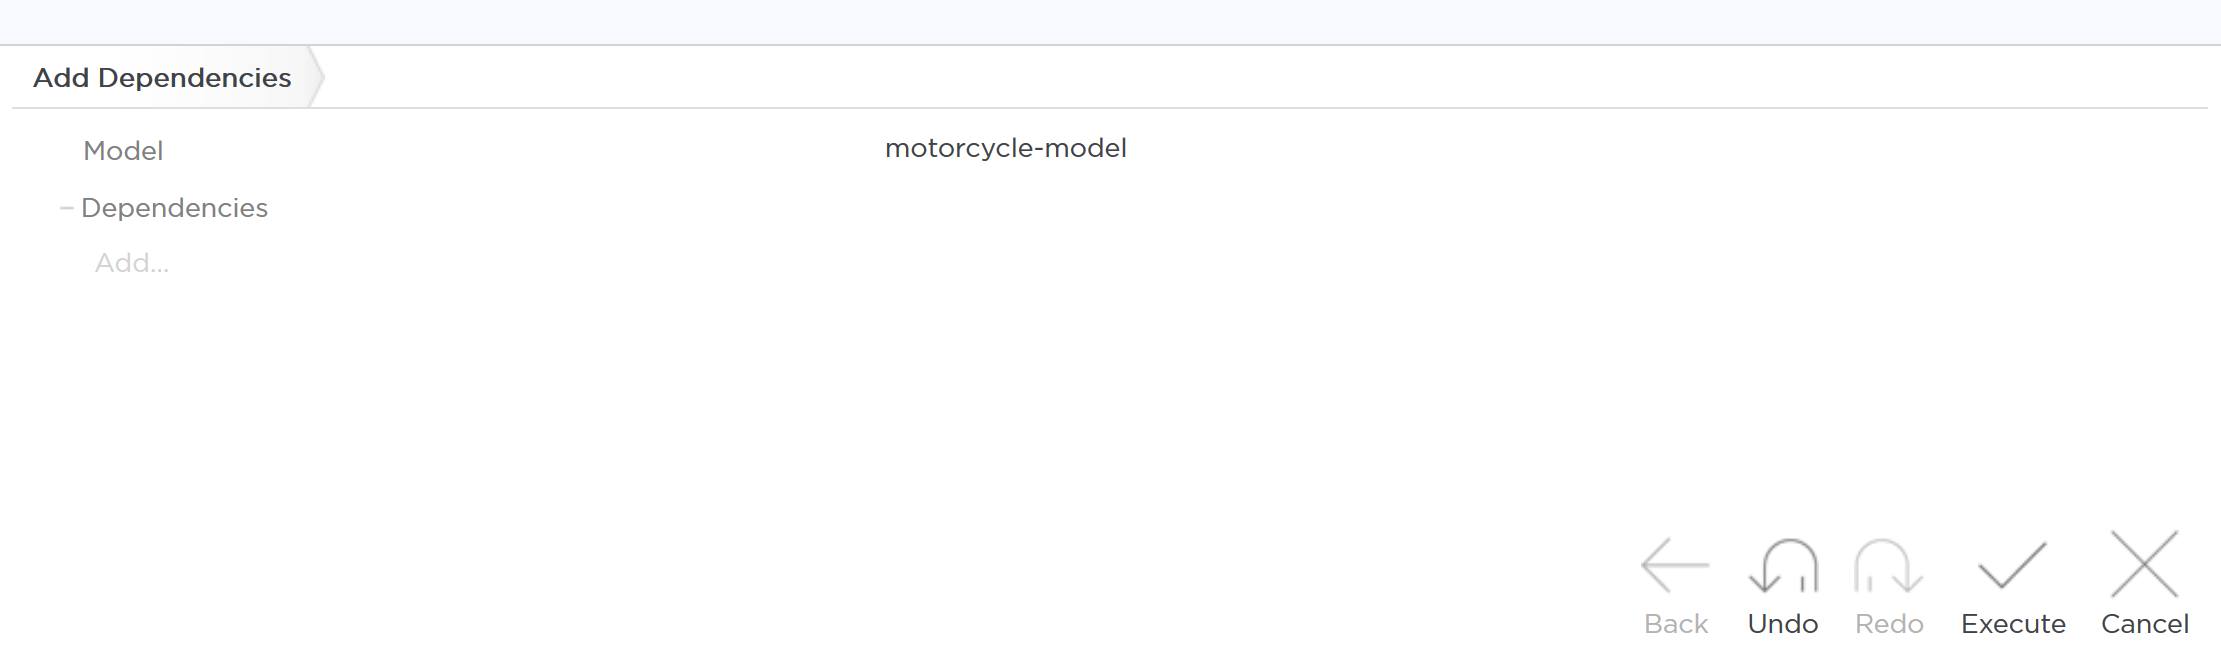Click the Back text label

(x=1675, y=624)
